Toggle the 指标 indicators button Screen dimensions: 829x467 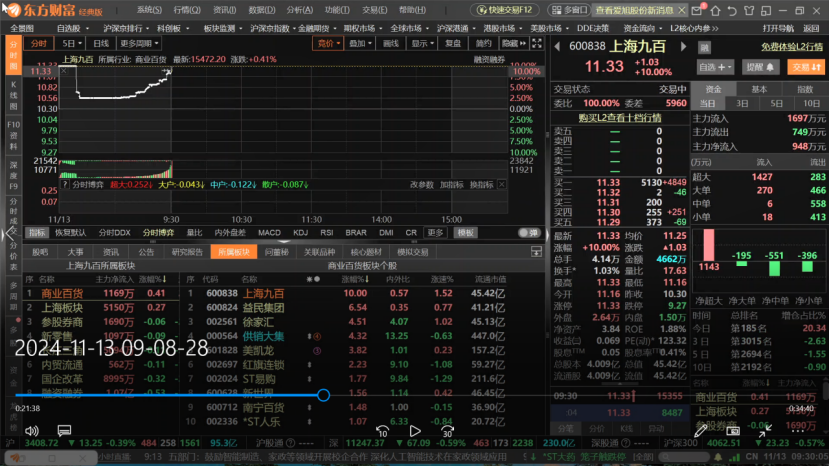pyautogui.click(x=37, y=233)
